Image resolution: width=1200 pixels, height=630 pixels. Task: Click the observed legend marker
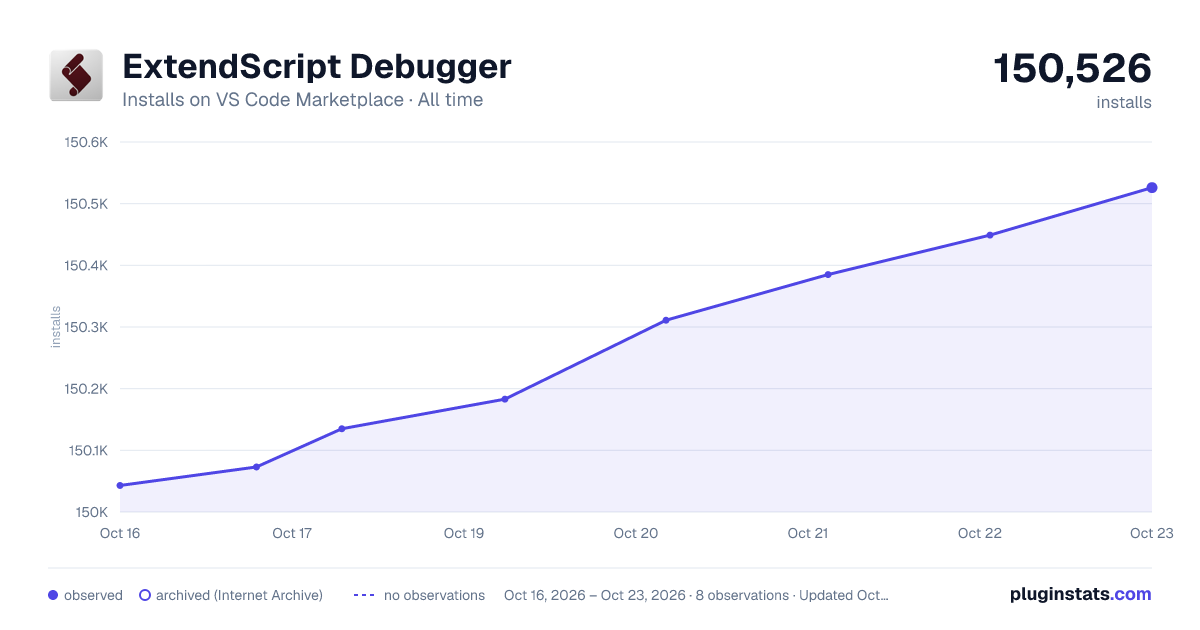click(x=53, y=595)
